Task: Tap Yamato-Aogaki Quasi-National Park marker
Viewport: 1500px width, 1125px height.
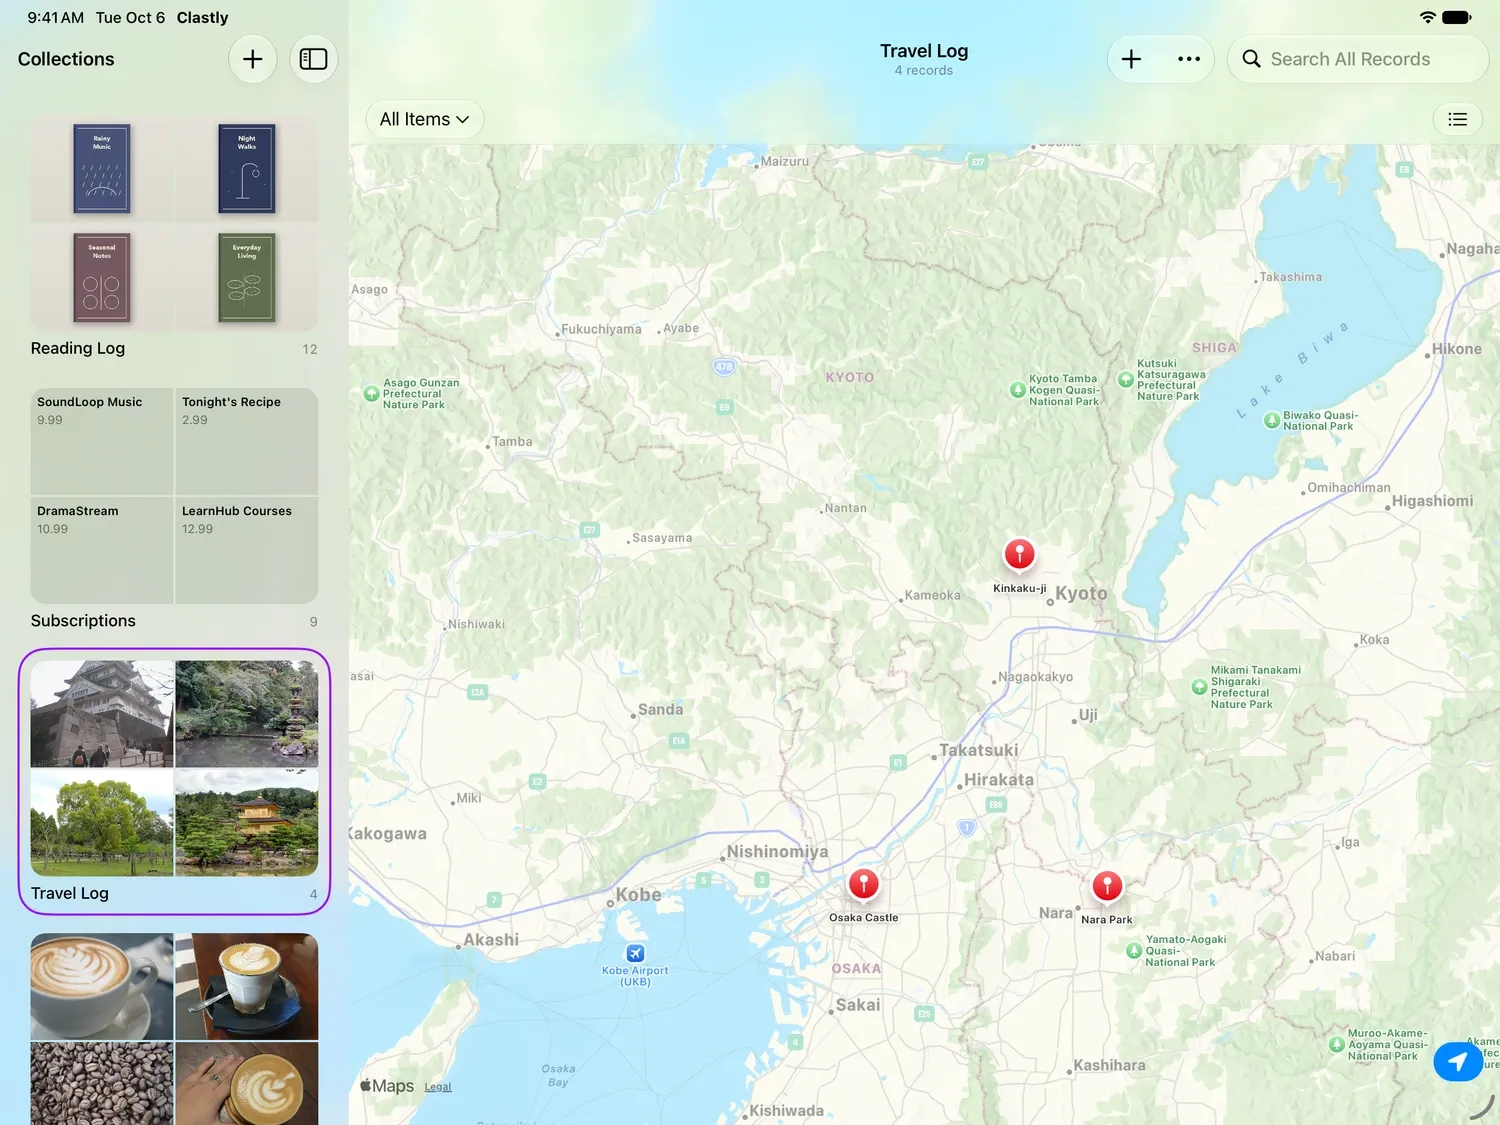Action: pyautogui.click(x=1134, y=950)
